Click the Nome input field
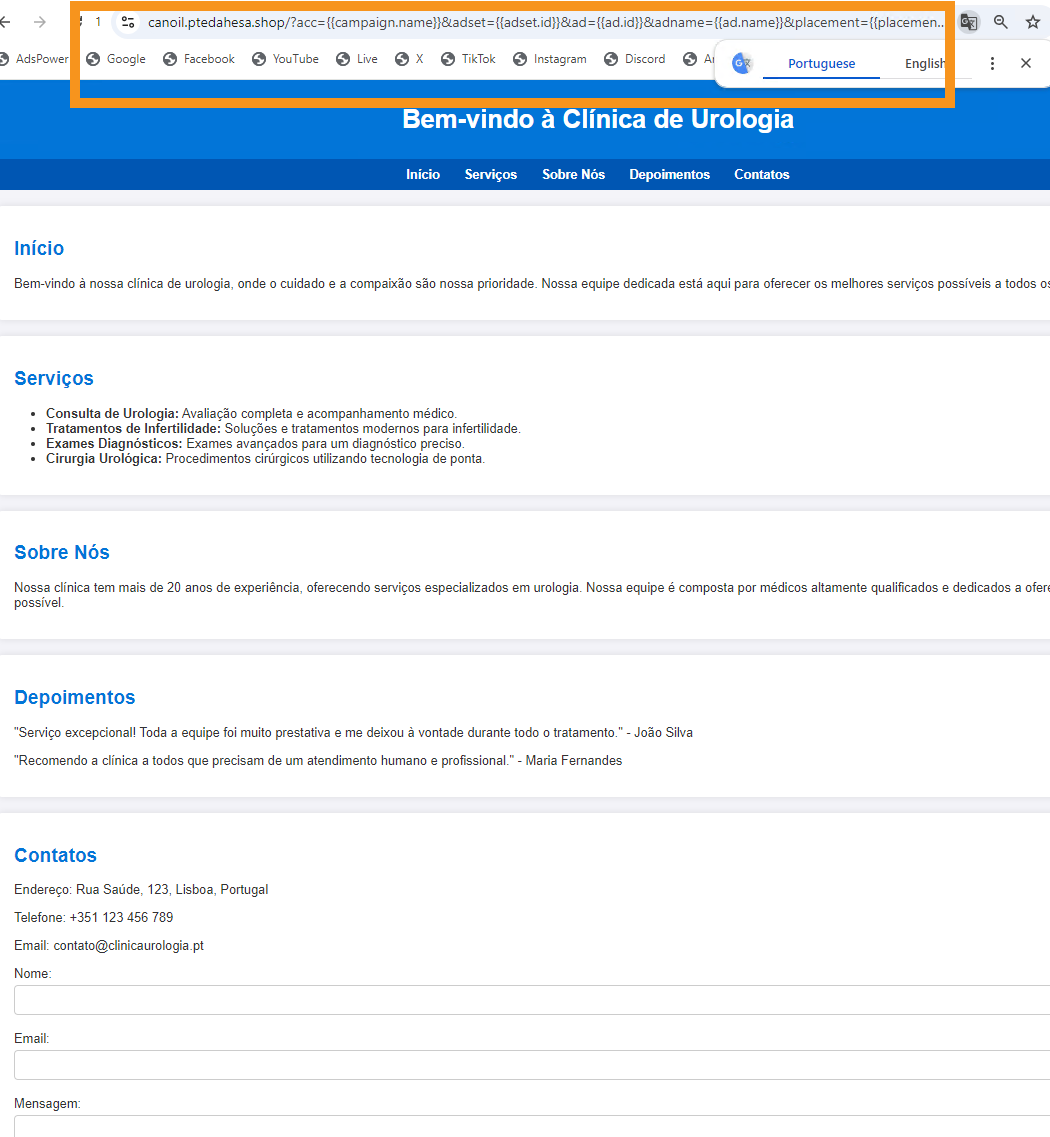 tap(532, 1000)
